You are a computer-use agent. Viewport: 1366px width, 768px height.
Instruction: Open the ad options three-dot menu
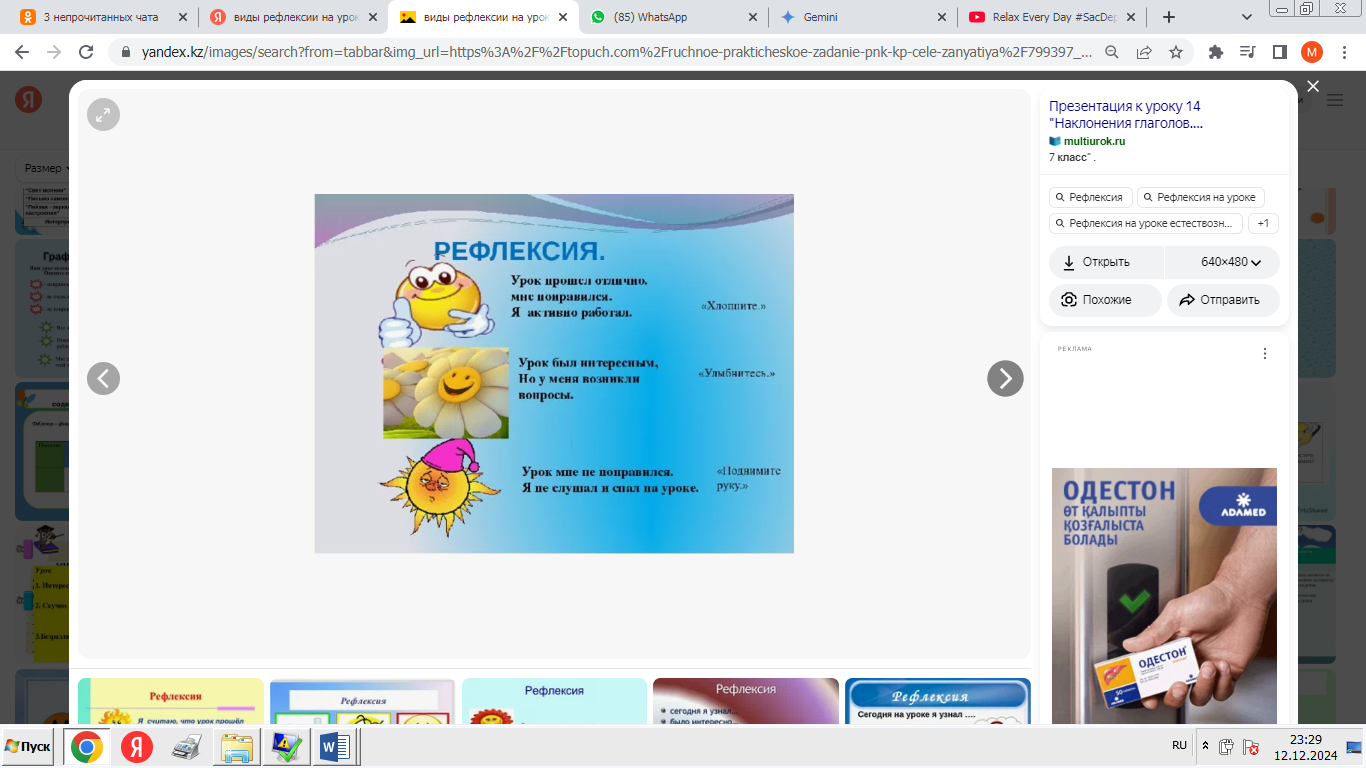point(1264,354)
